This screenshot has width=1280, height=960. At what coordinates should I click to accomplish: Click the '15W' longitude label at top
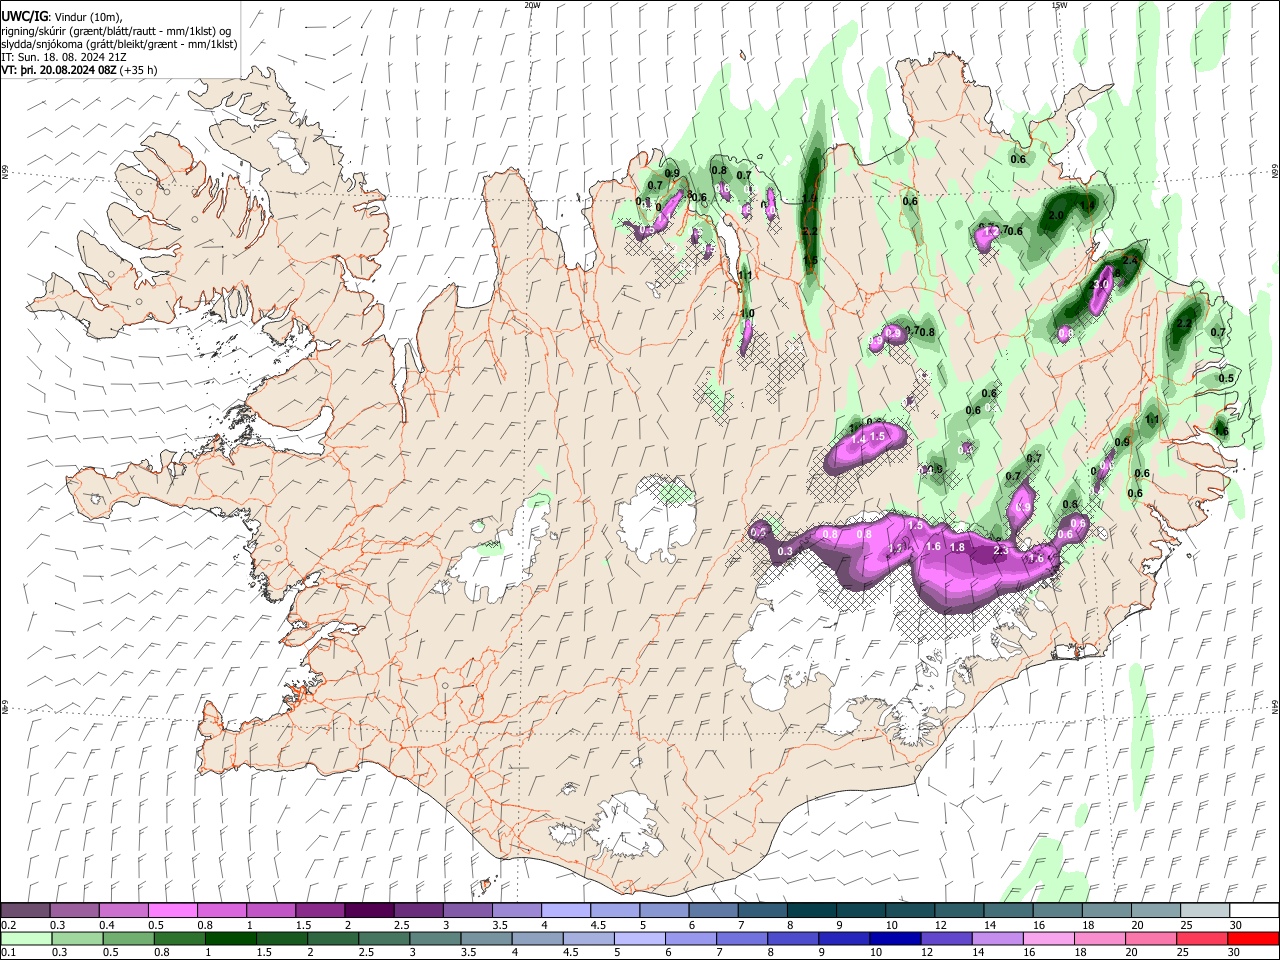click(x=1059, y=5)
